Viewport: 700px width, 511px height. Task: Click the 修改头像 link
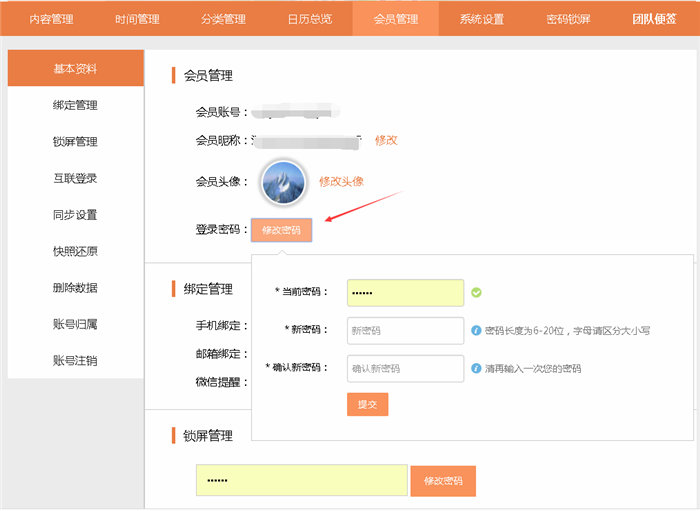pyautogui.click(x=341, y=181)
